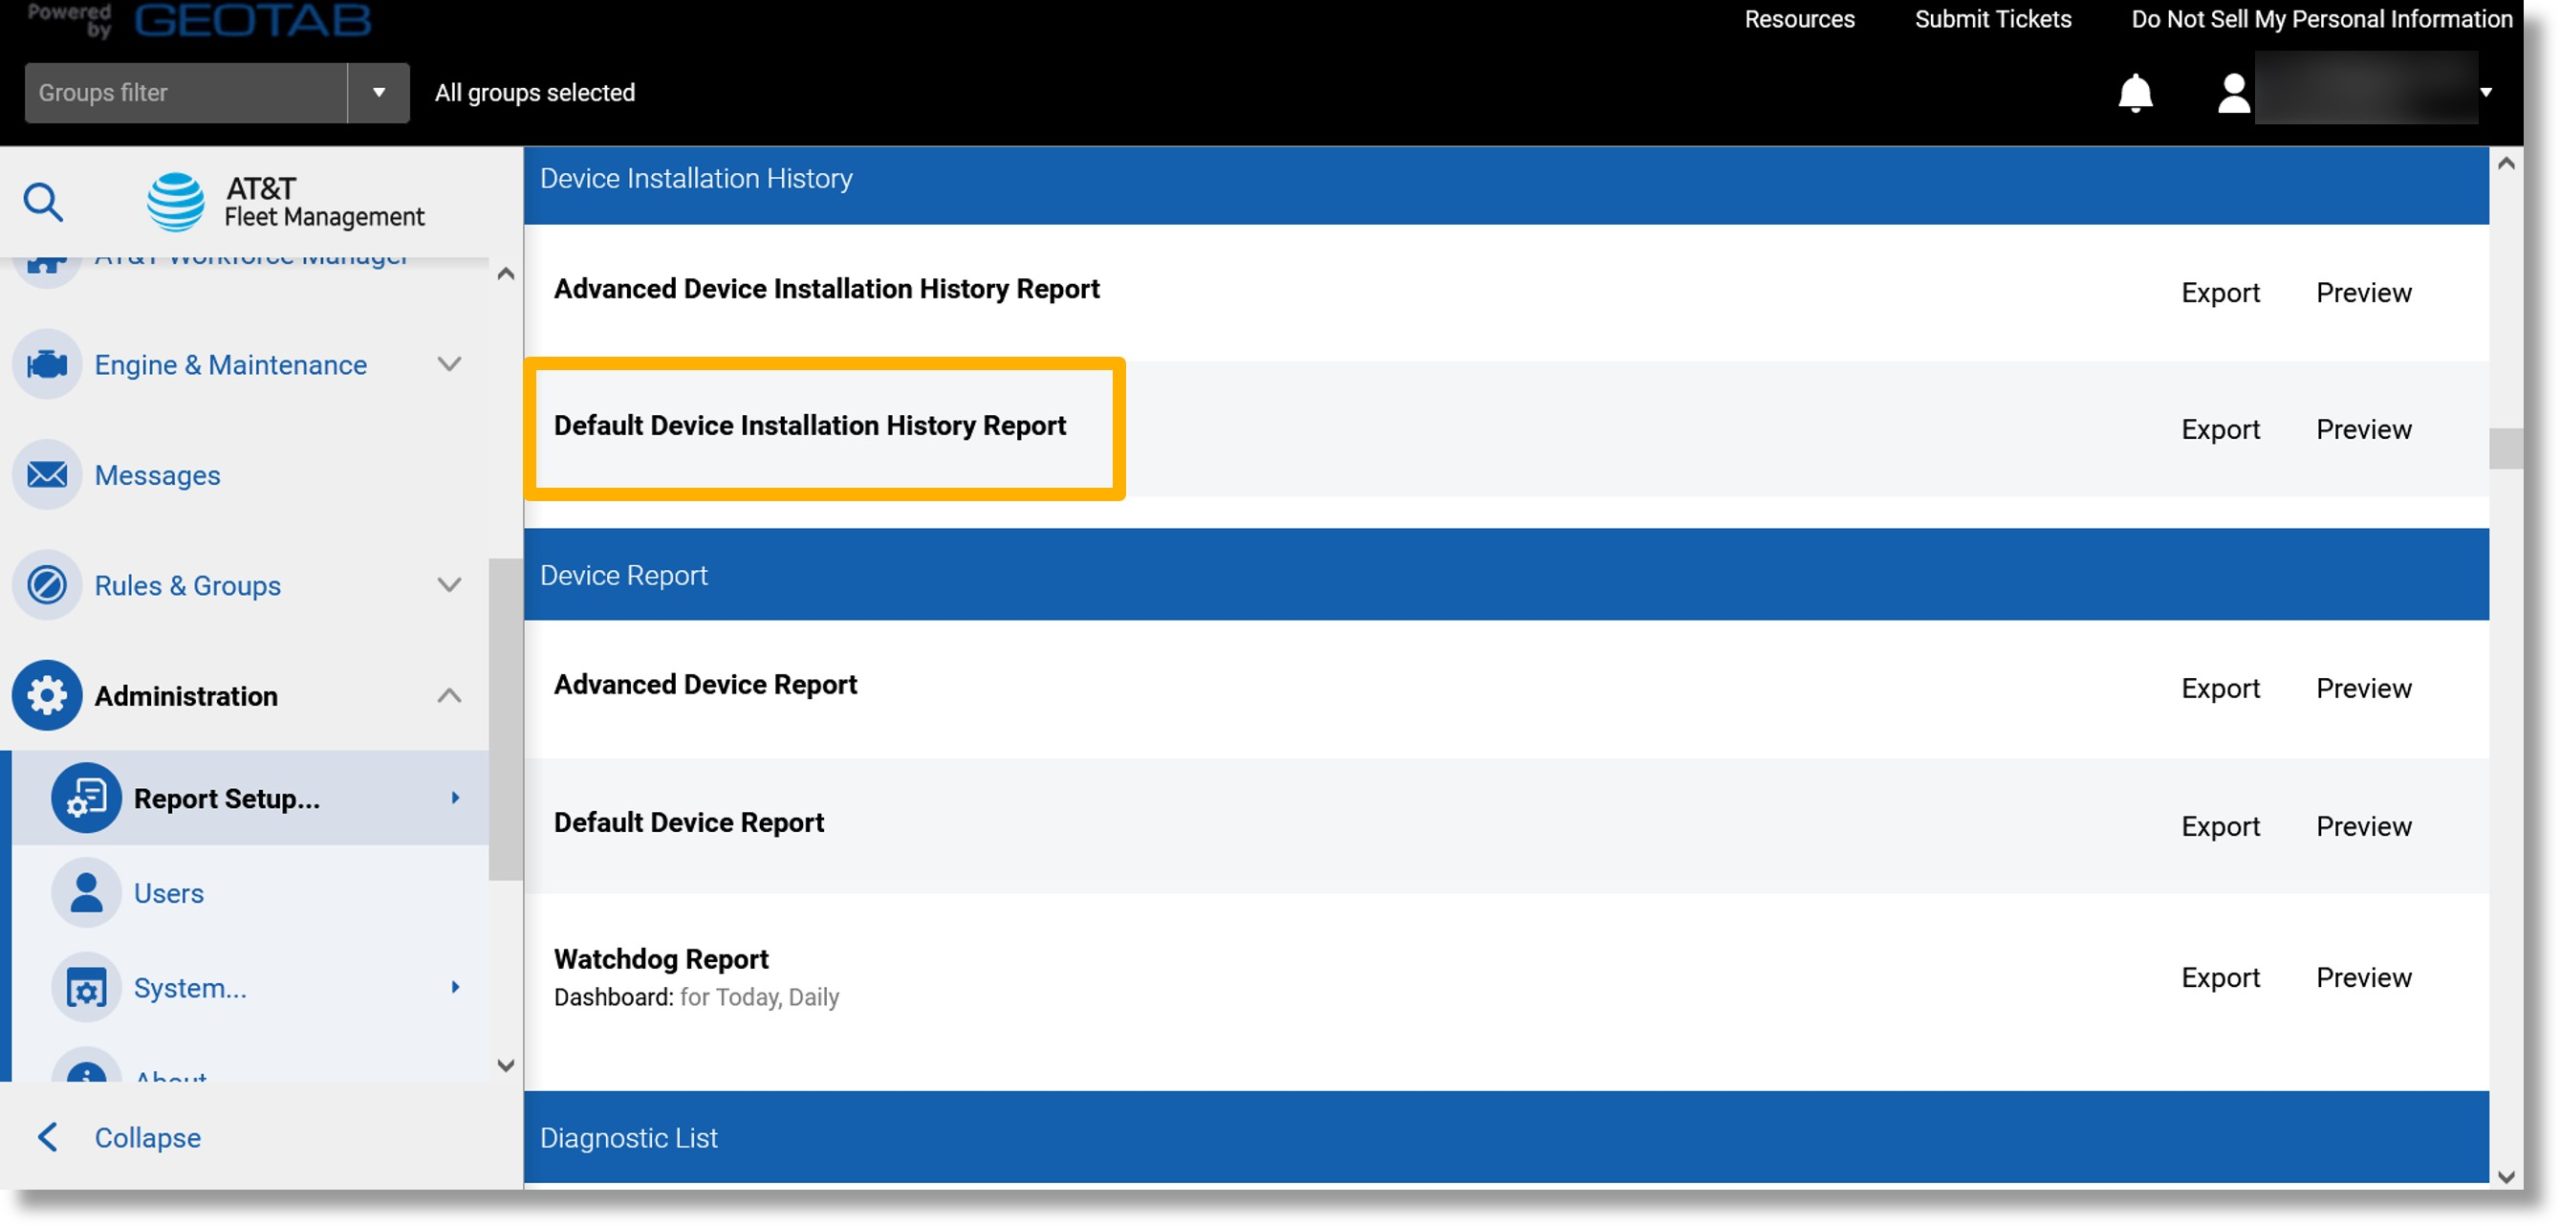Select Administration menu item

pos(186,696)
